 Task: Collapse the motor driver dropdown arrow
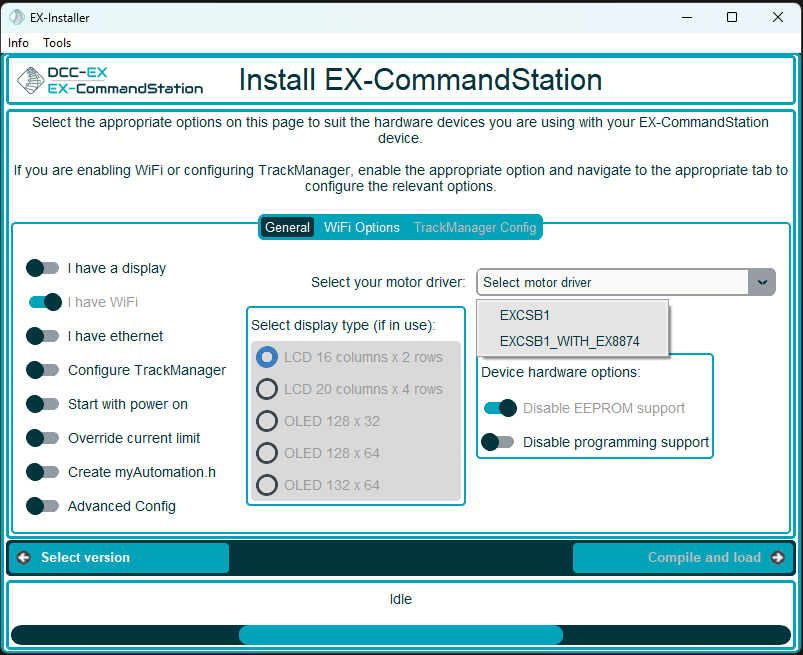[x=762, y=282]
